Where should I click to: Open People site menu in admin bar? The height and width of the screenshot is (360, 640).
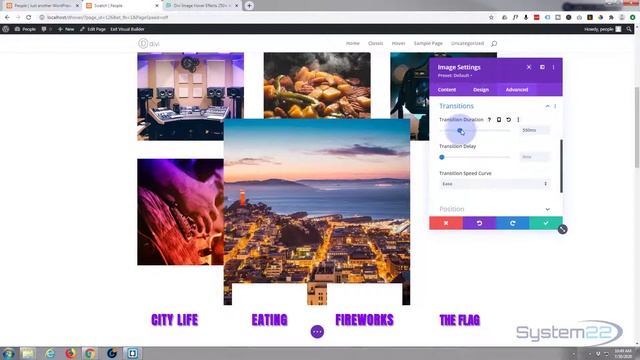point(25,29)
